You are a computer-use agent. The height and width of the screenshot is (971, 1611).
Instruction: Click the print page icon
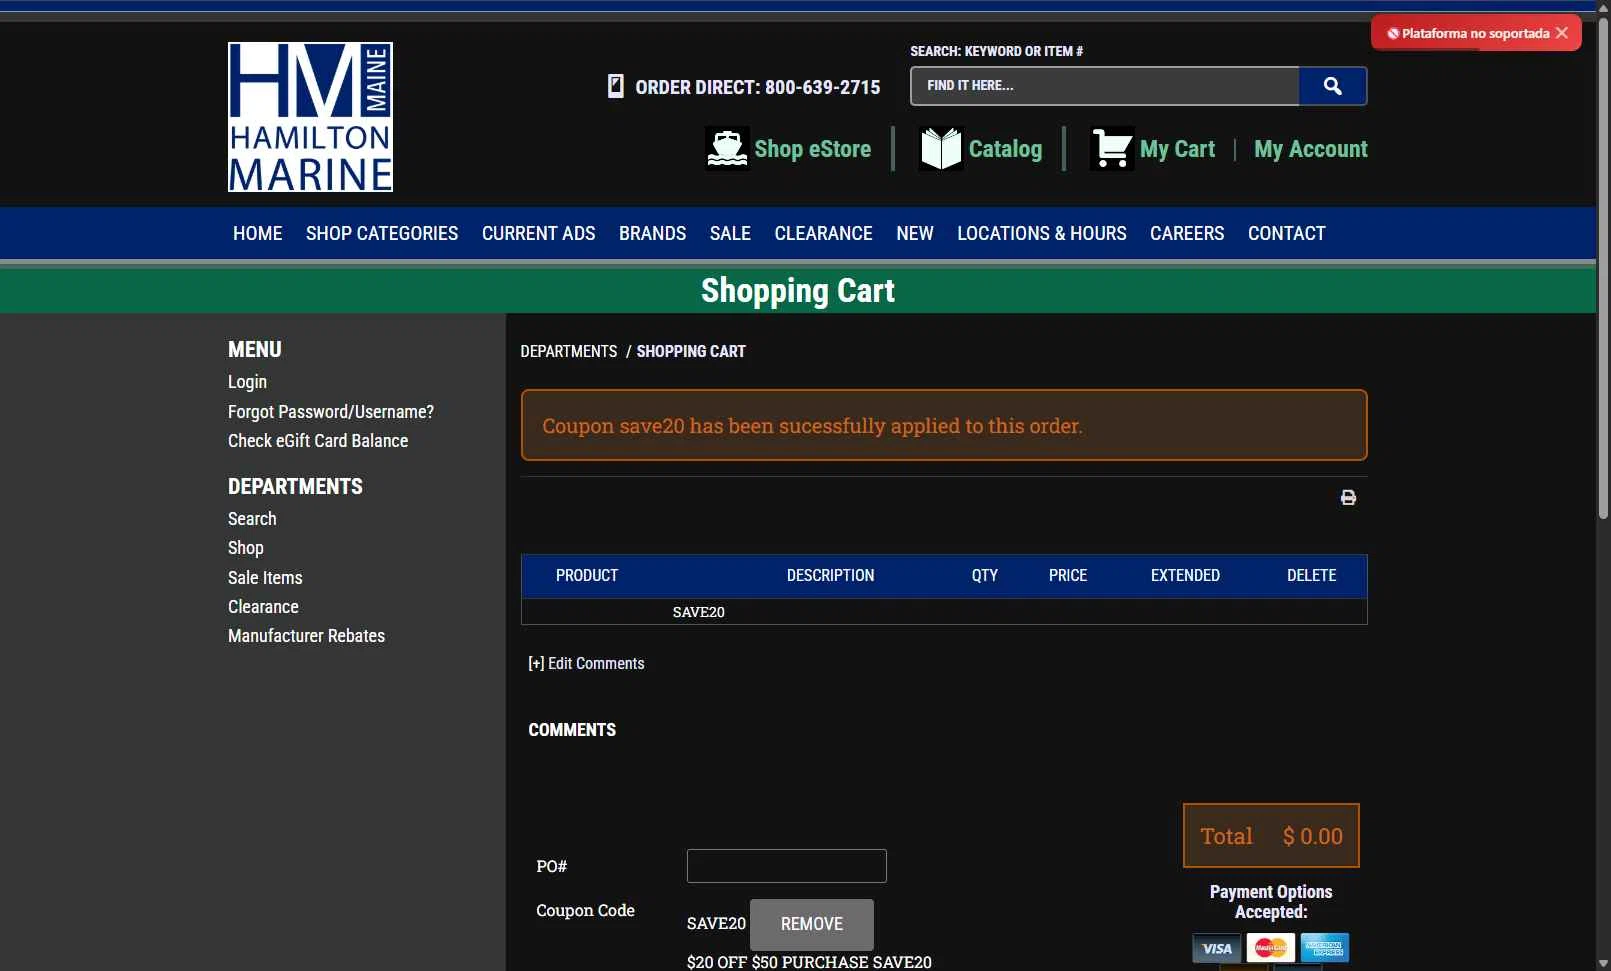coord(1348,497)
